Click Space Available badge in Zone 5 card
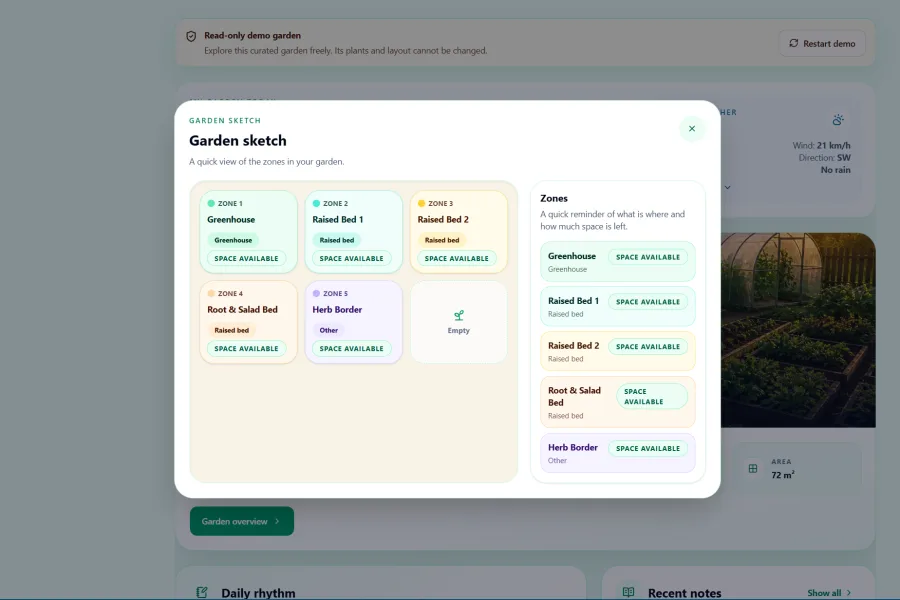 point(351,349)
